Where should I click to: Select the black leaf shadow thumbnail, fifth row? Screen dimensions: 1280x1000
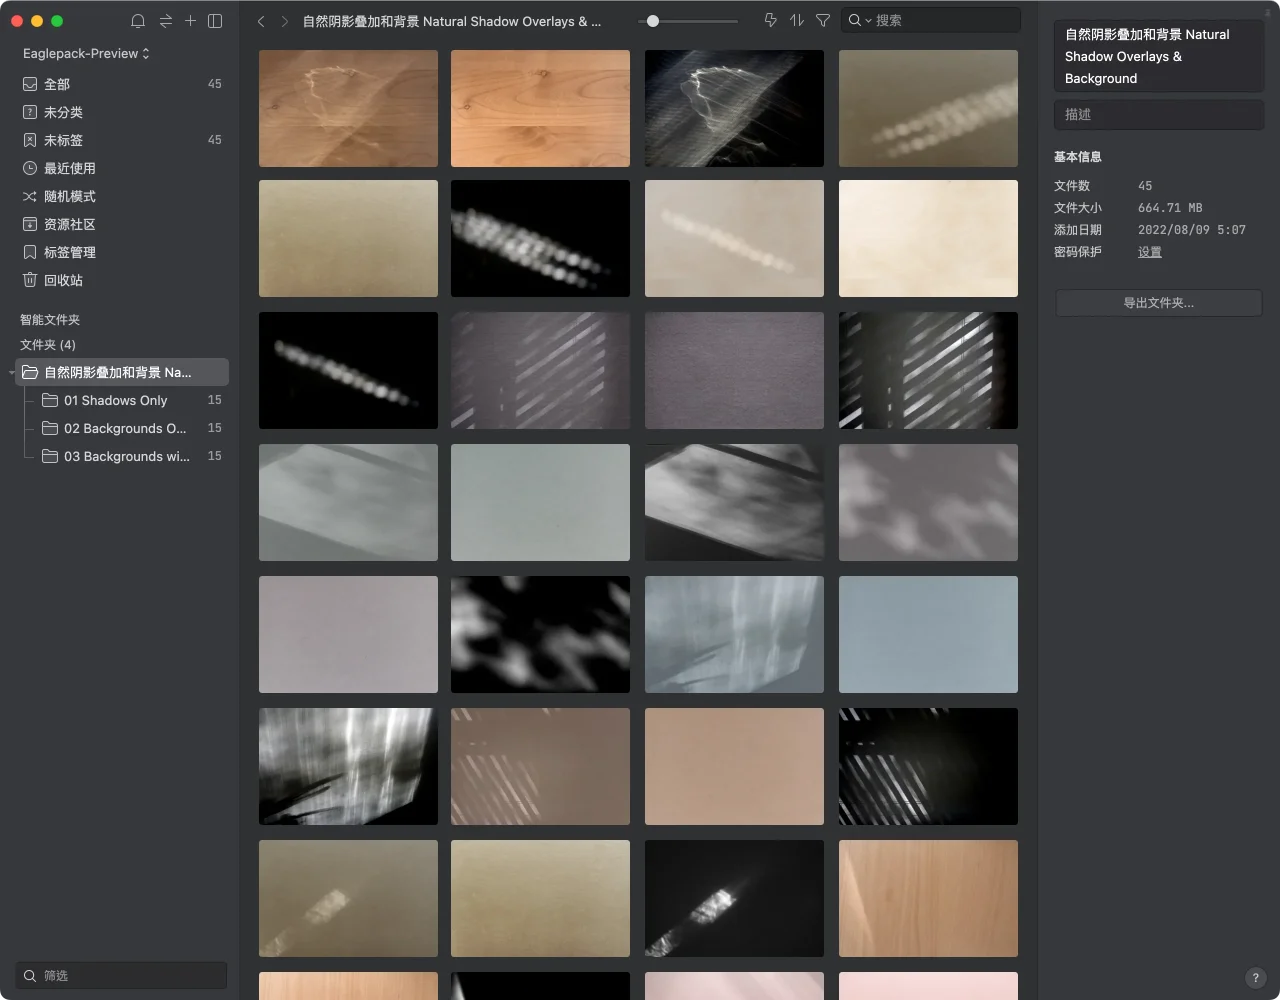tap(540, 634)
